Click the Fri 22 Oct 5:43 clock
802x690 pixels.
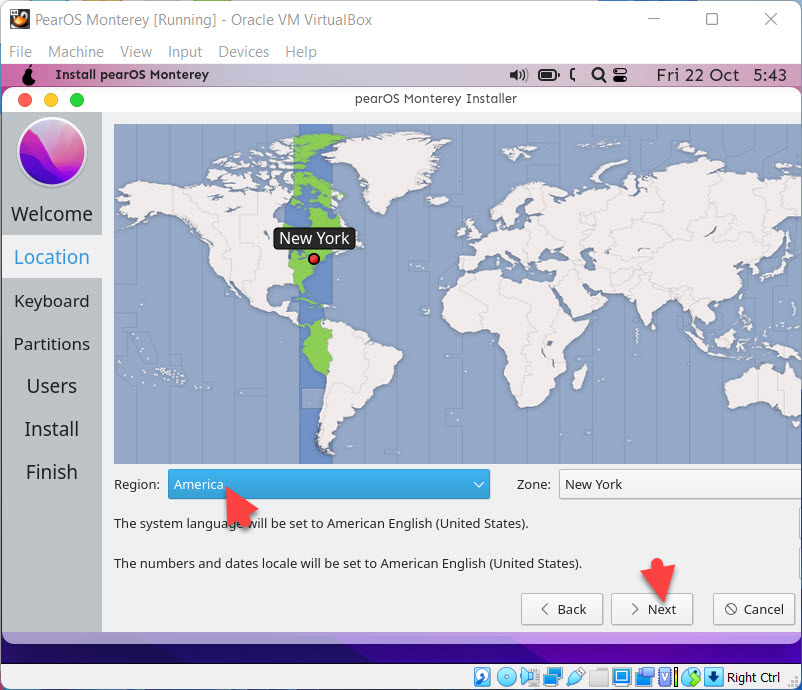tap(721, 75)
